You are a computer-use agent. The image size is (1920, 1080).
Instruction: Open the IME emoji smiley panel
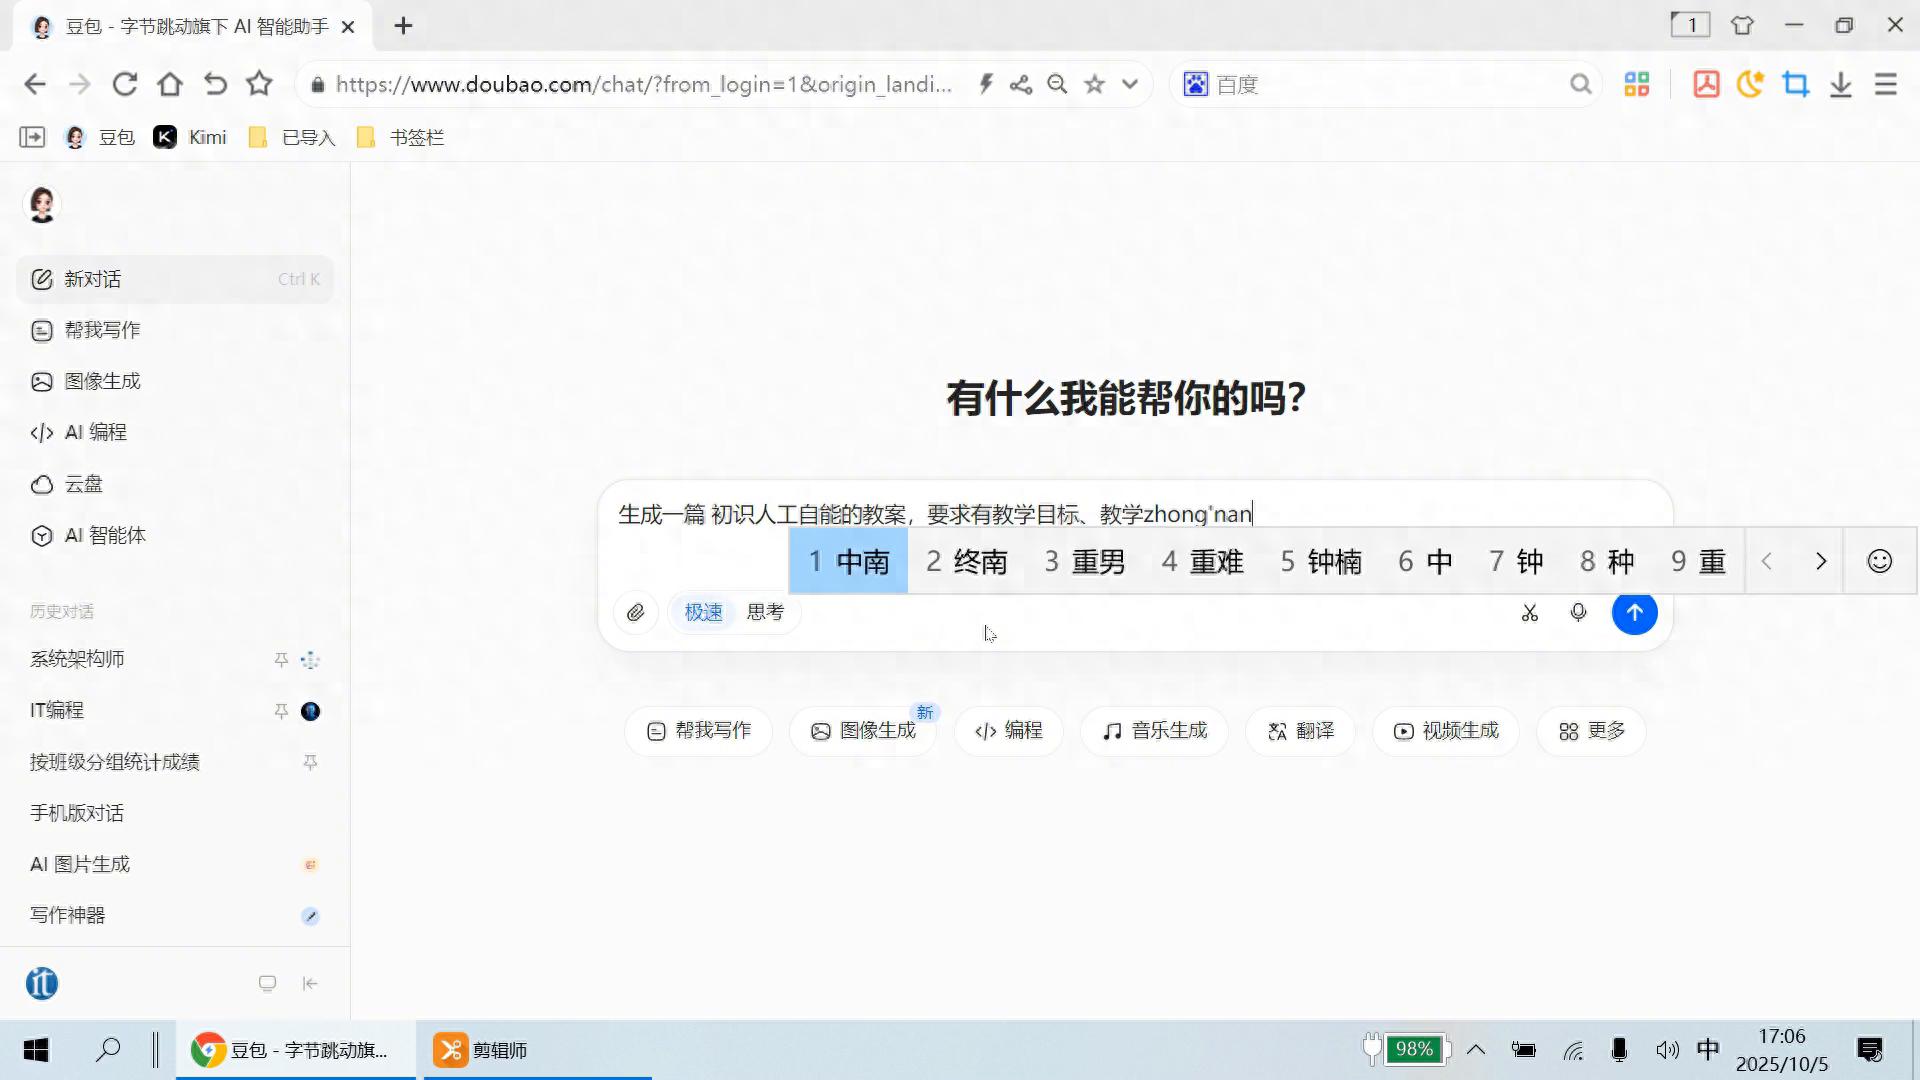click(x=1879, y=561)
